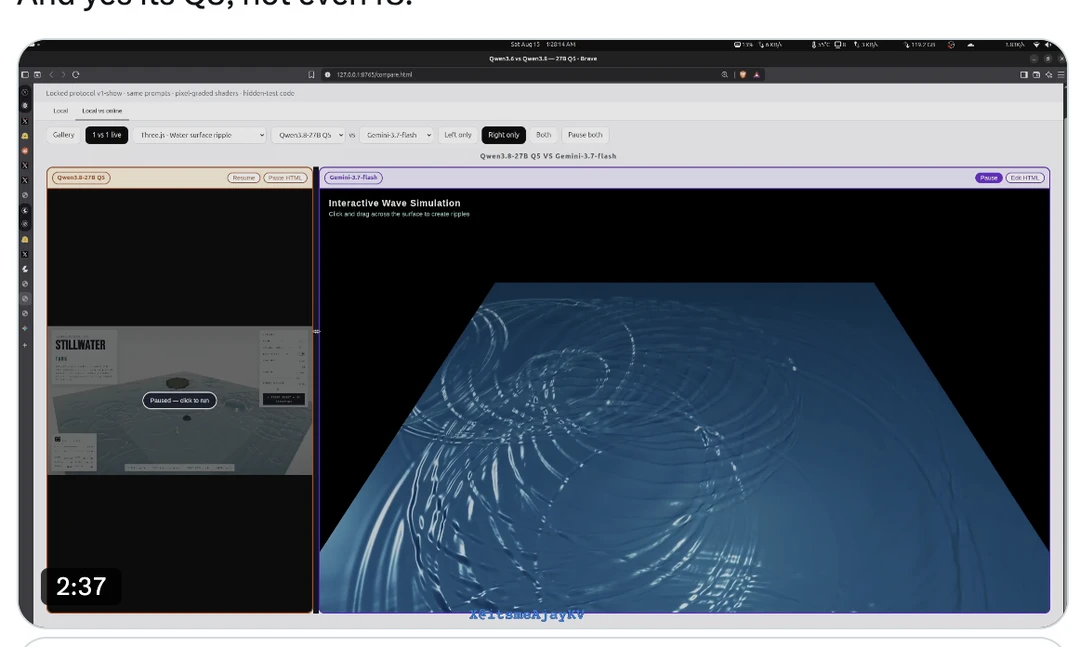1080x647 pixels.
Task: Click the STILLWATER title in the Qwen preview
Action: [81, 345]
